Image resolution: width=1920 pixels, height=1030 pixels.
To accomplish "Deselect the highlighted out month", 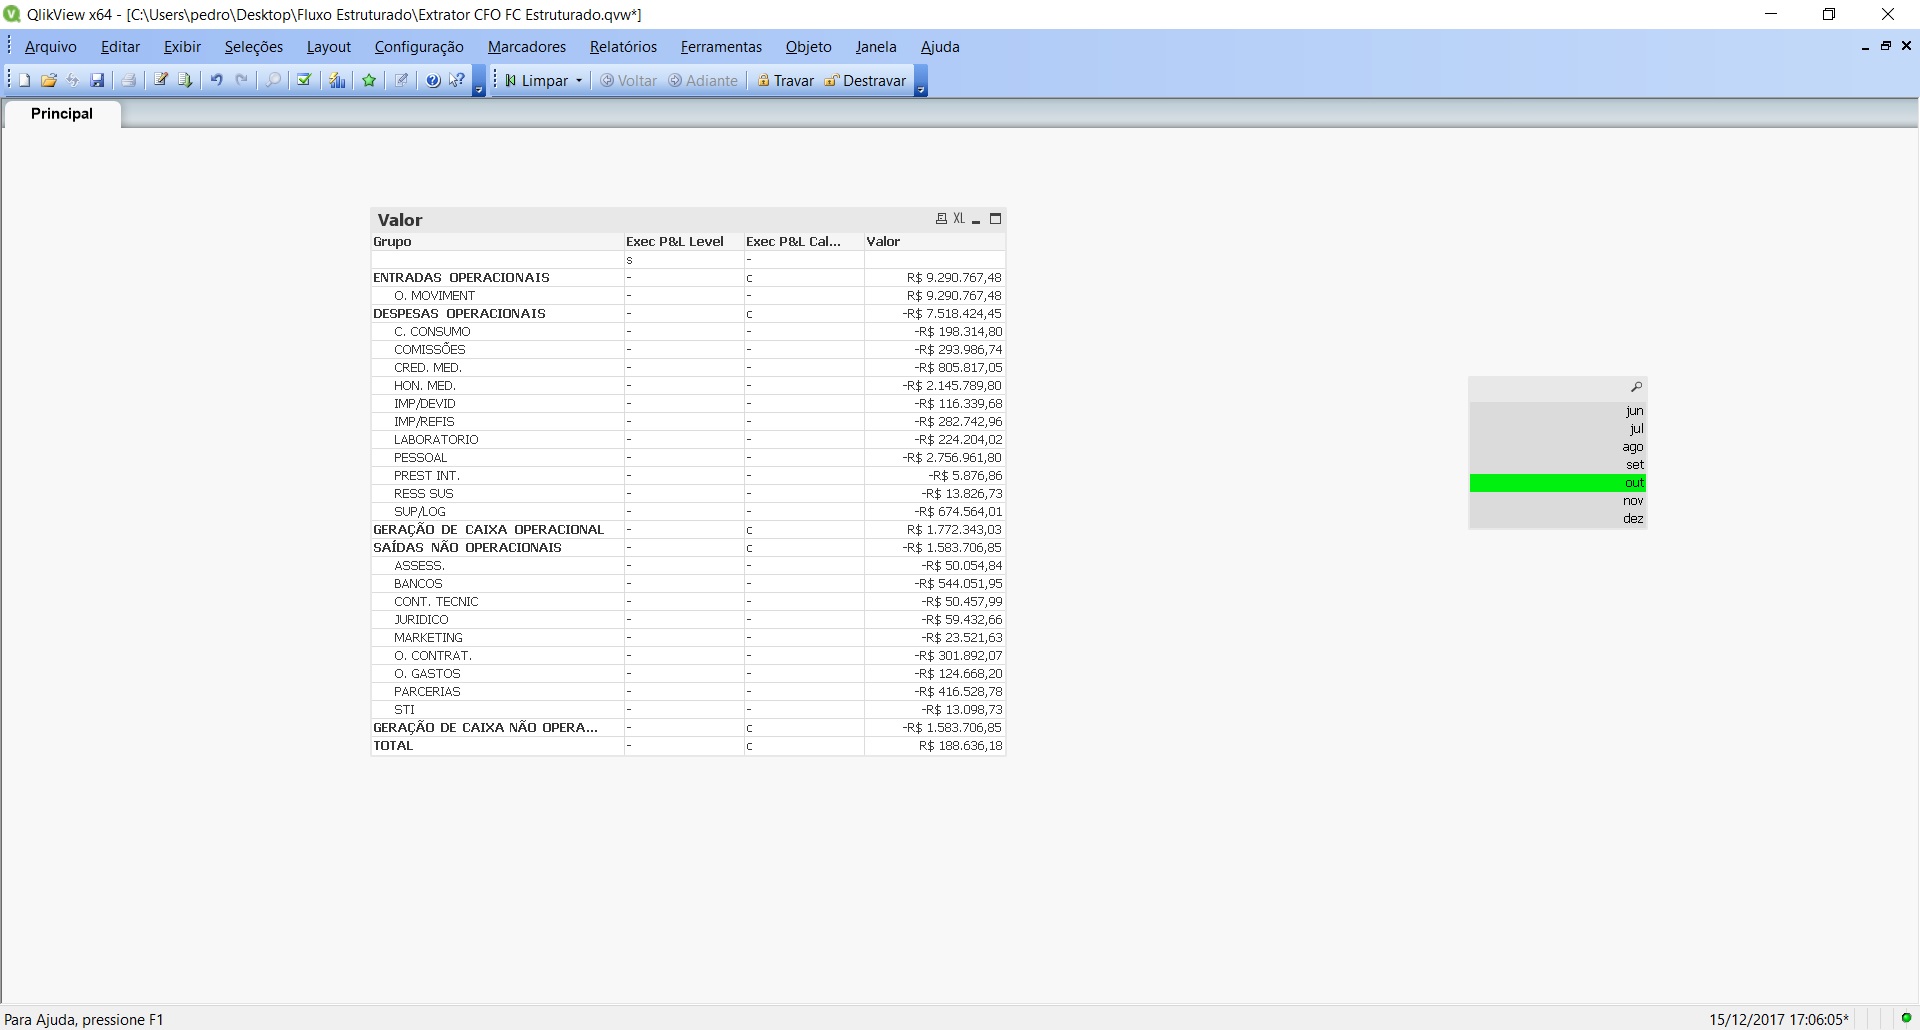I will [1558, 483].
